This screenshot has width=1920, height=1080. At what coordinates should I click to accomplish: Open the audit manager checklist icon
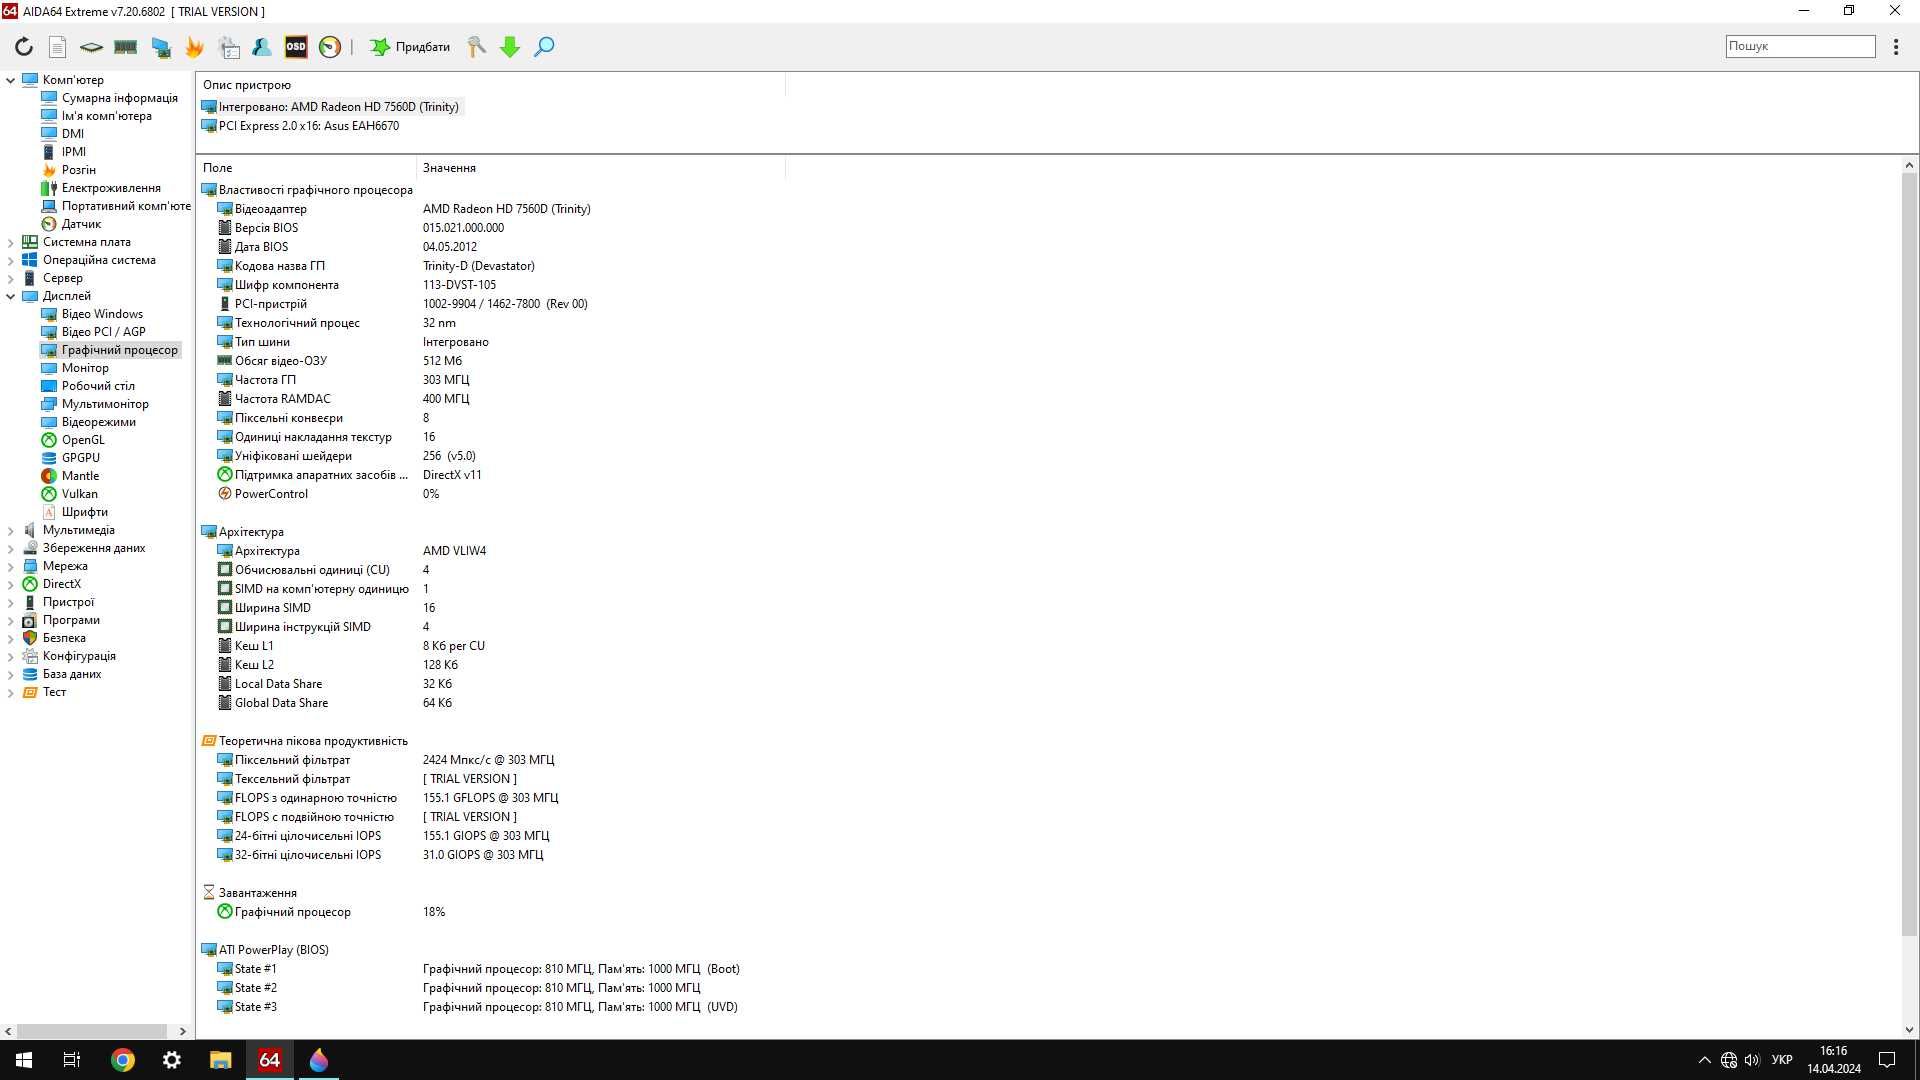[x=229, y=47]
